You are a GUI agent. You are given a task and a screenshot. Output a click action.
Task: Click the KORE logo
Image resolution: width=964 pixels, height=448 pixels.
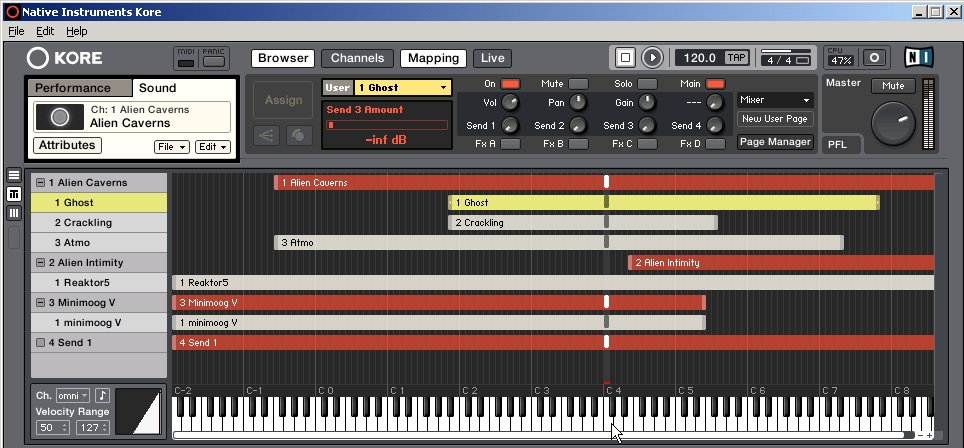[x=65, y=58]
